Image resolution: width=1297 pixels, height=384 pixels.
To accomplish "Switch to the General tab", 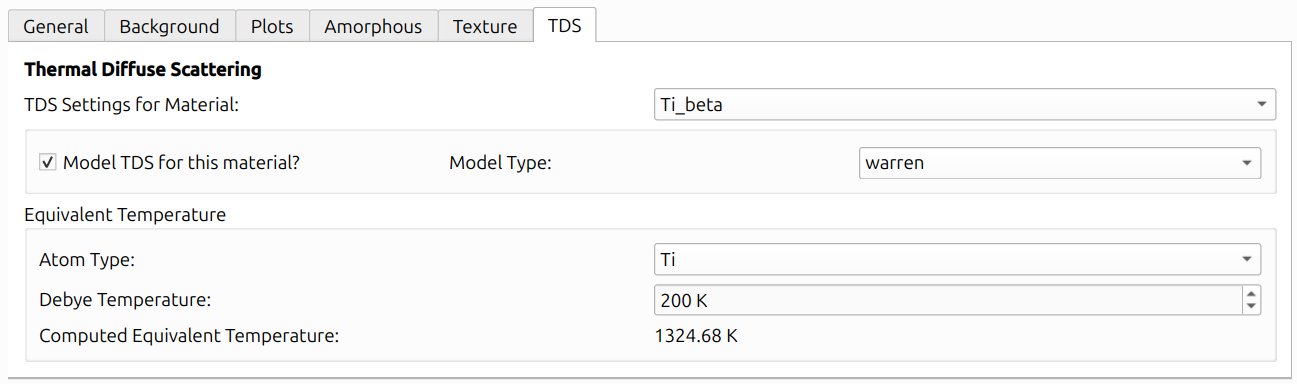I will coord(56,27).
